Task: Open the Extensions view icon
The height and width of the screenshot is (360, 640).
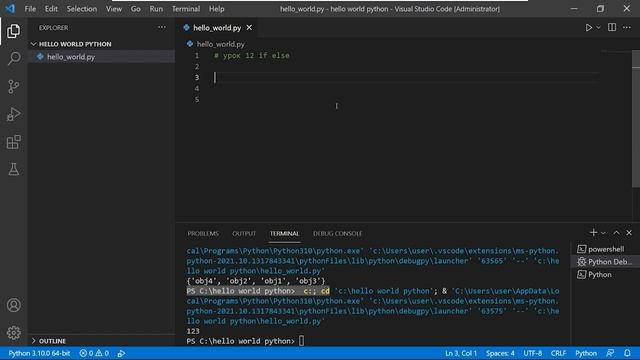Action: pyautogui.click(x=13, y=142)
